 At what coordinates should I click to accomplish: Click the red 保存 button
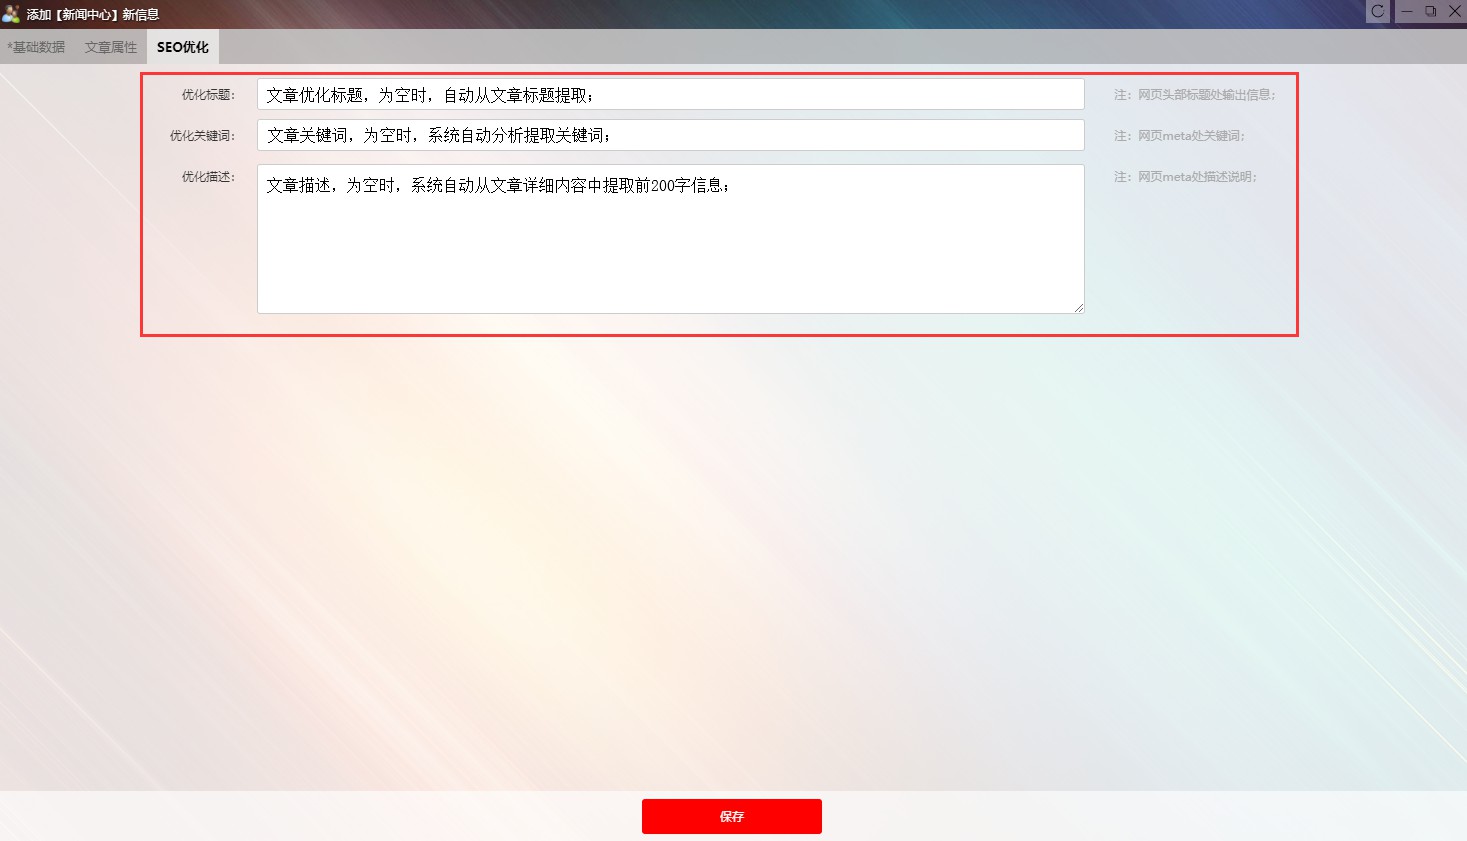[732, 816]
